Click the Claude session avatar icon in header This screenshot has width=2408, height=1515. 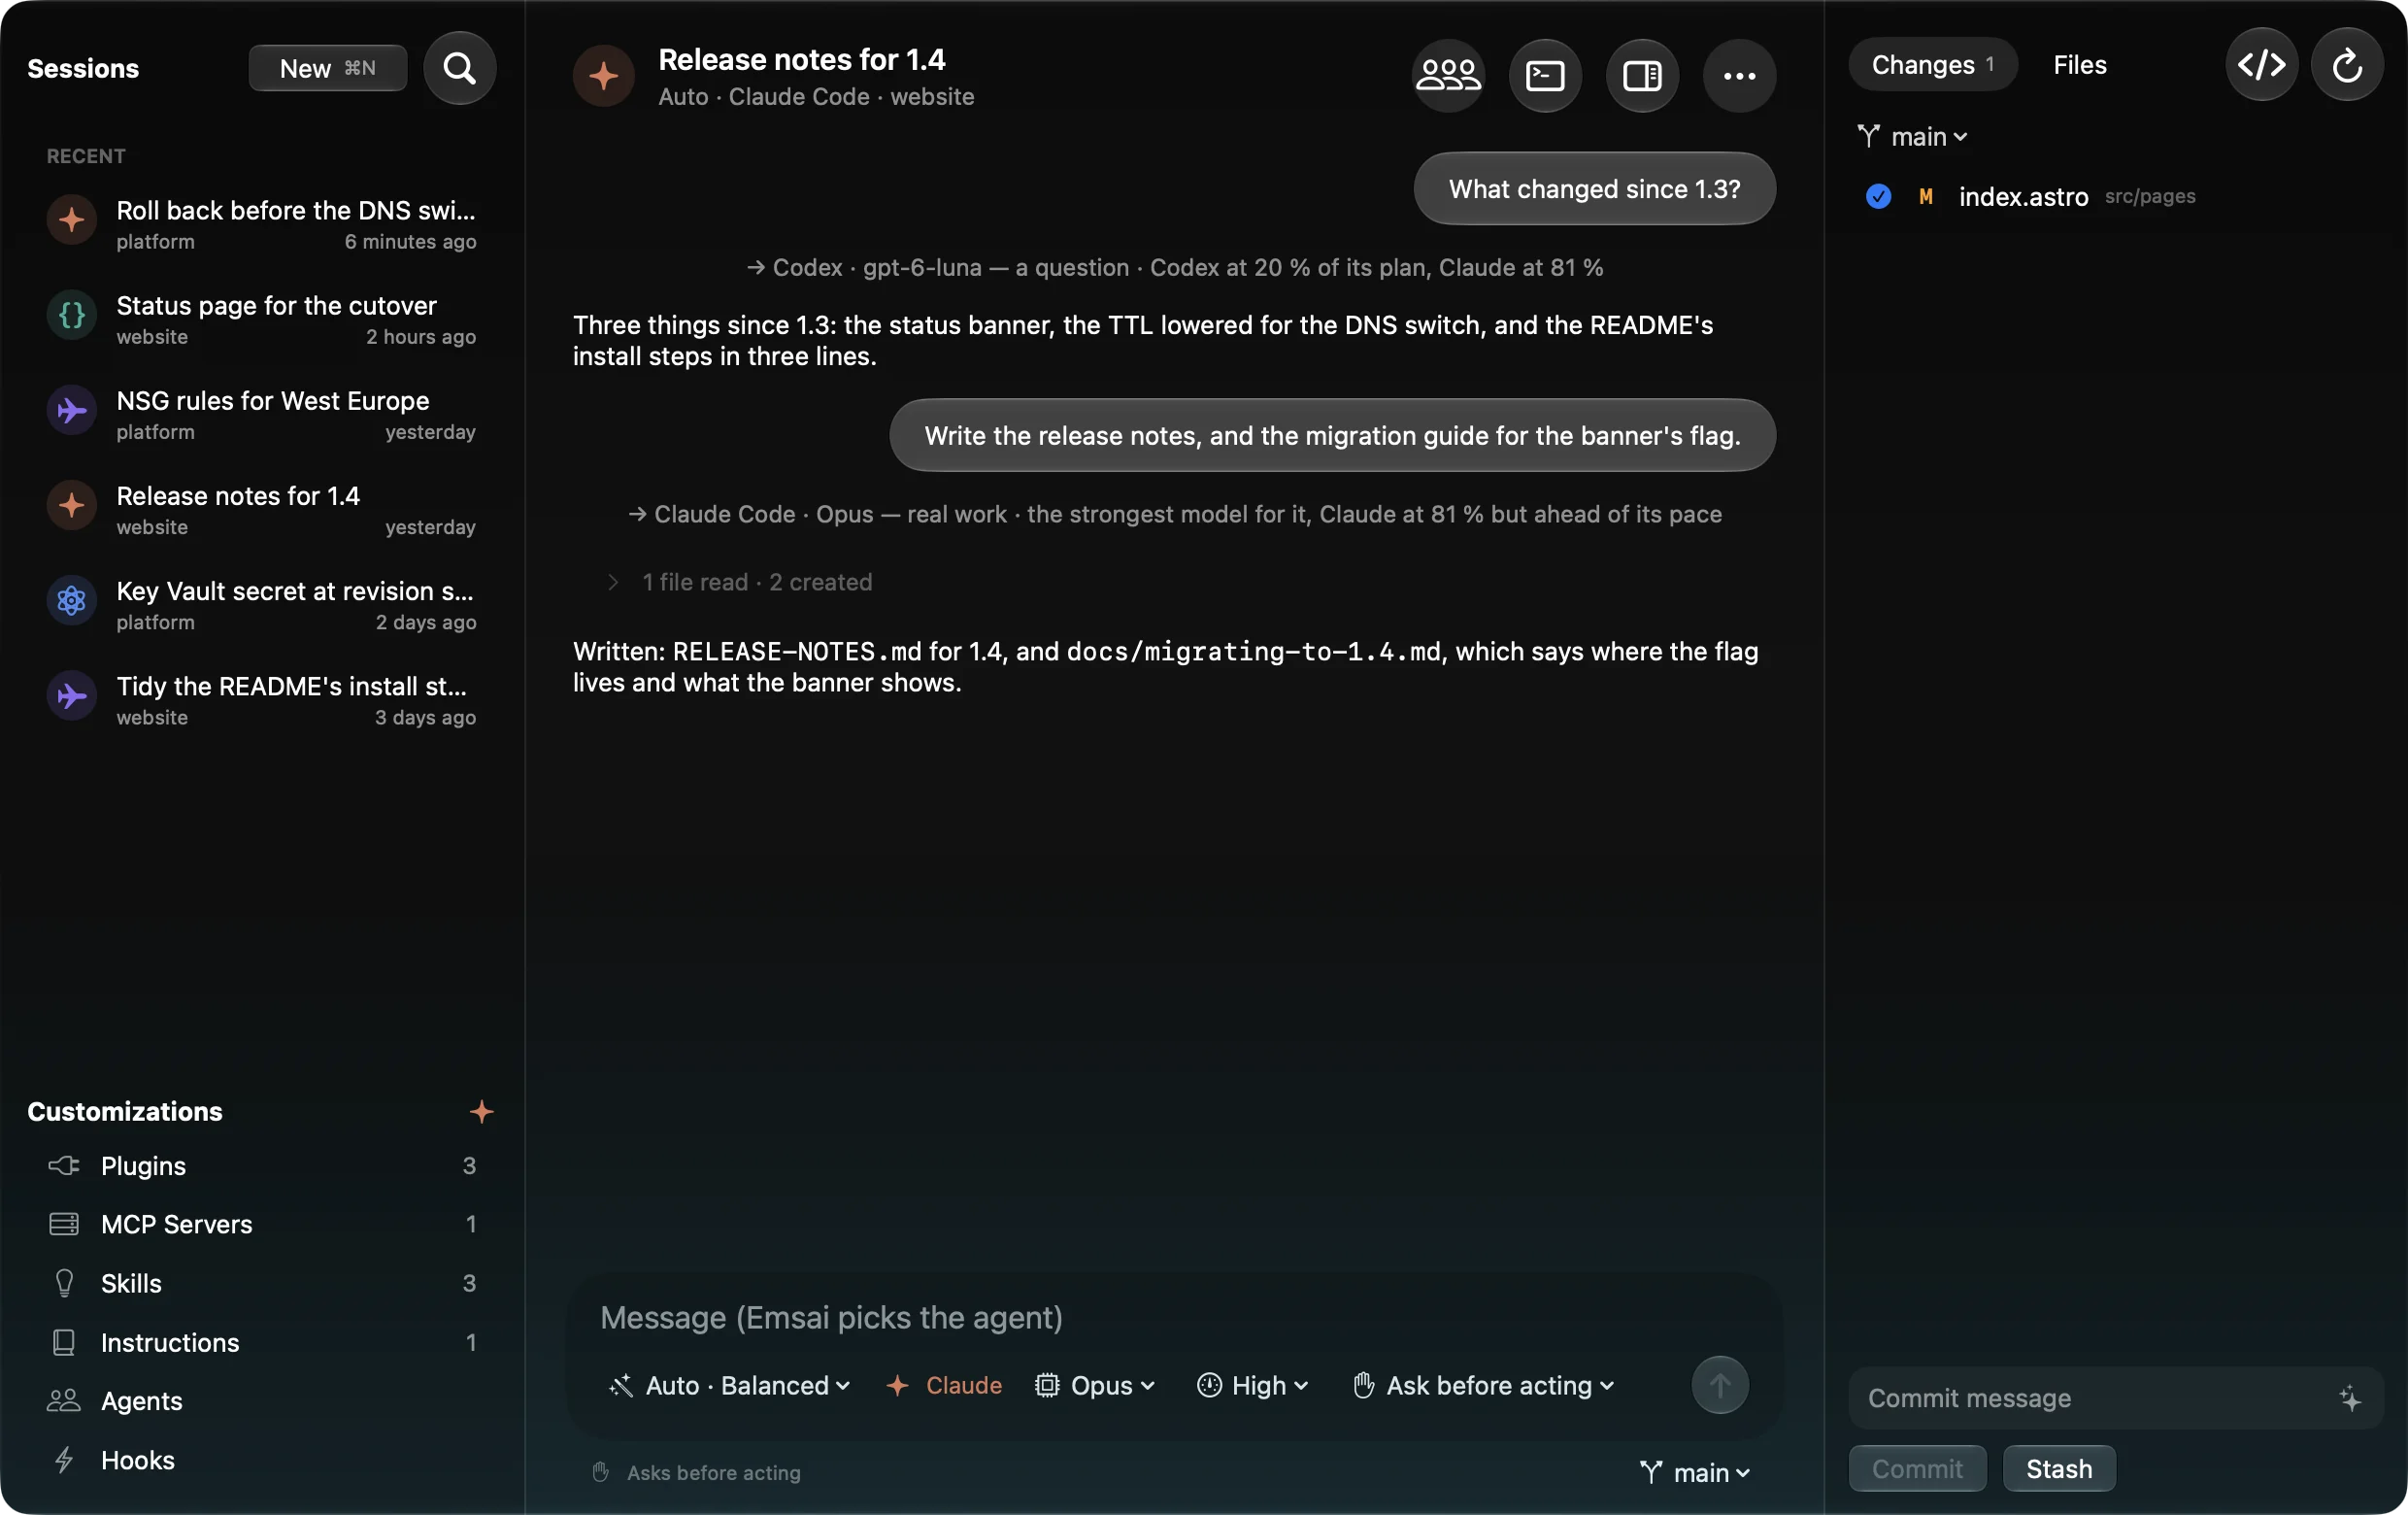(x=603, y=75)
